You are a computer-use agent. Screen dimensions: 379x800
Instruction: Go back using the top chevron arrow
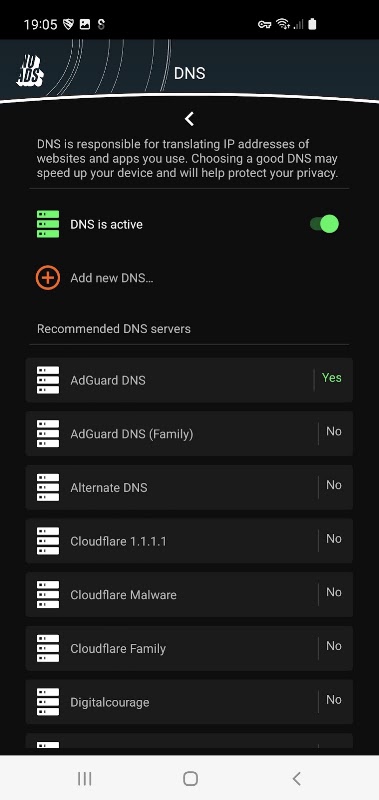189,119
